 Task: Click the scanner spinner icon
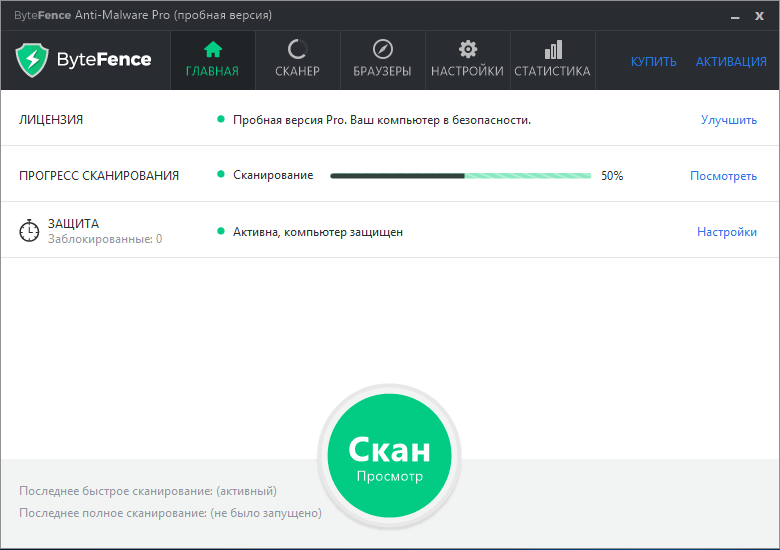(x=297, y=49)
